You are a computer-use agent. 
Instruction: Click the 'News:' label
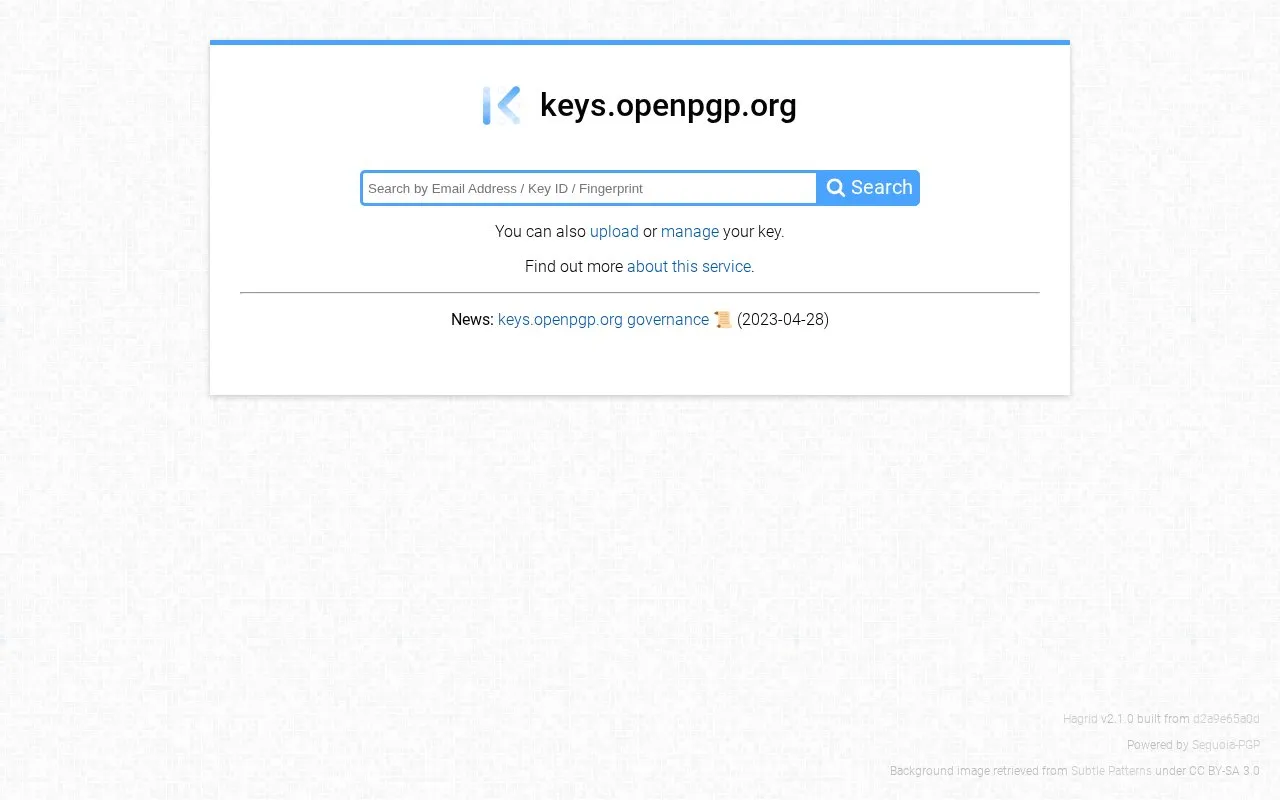click(x=472, y=320)
